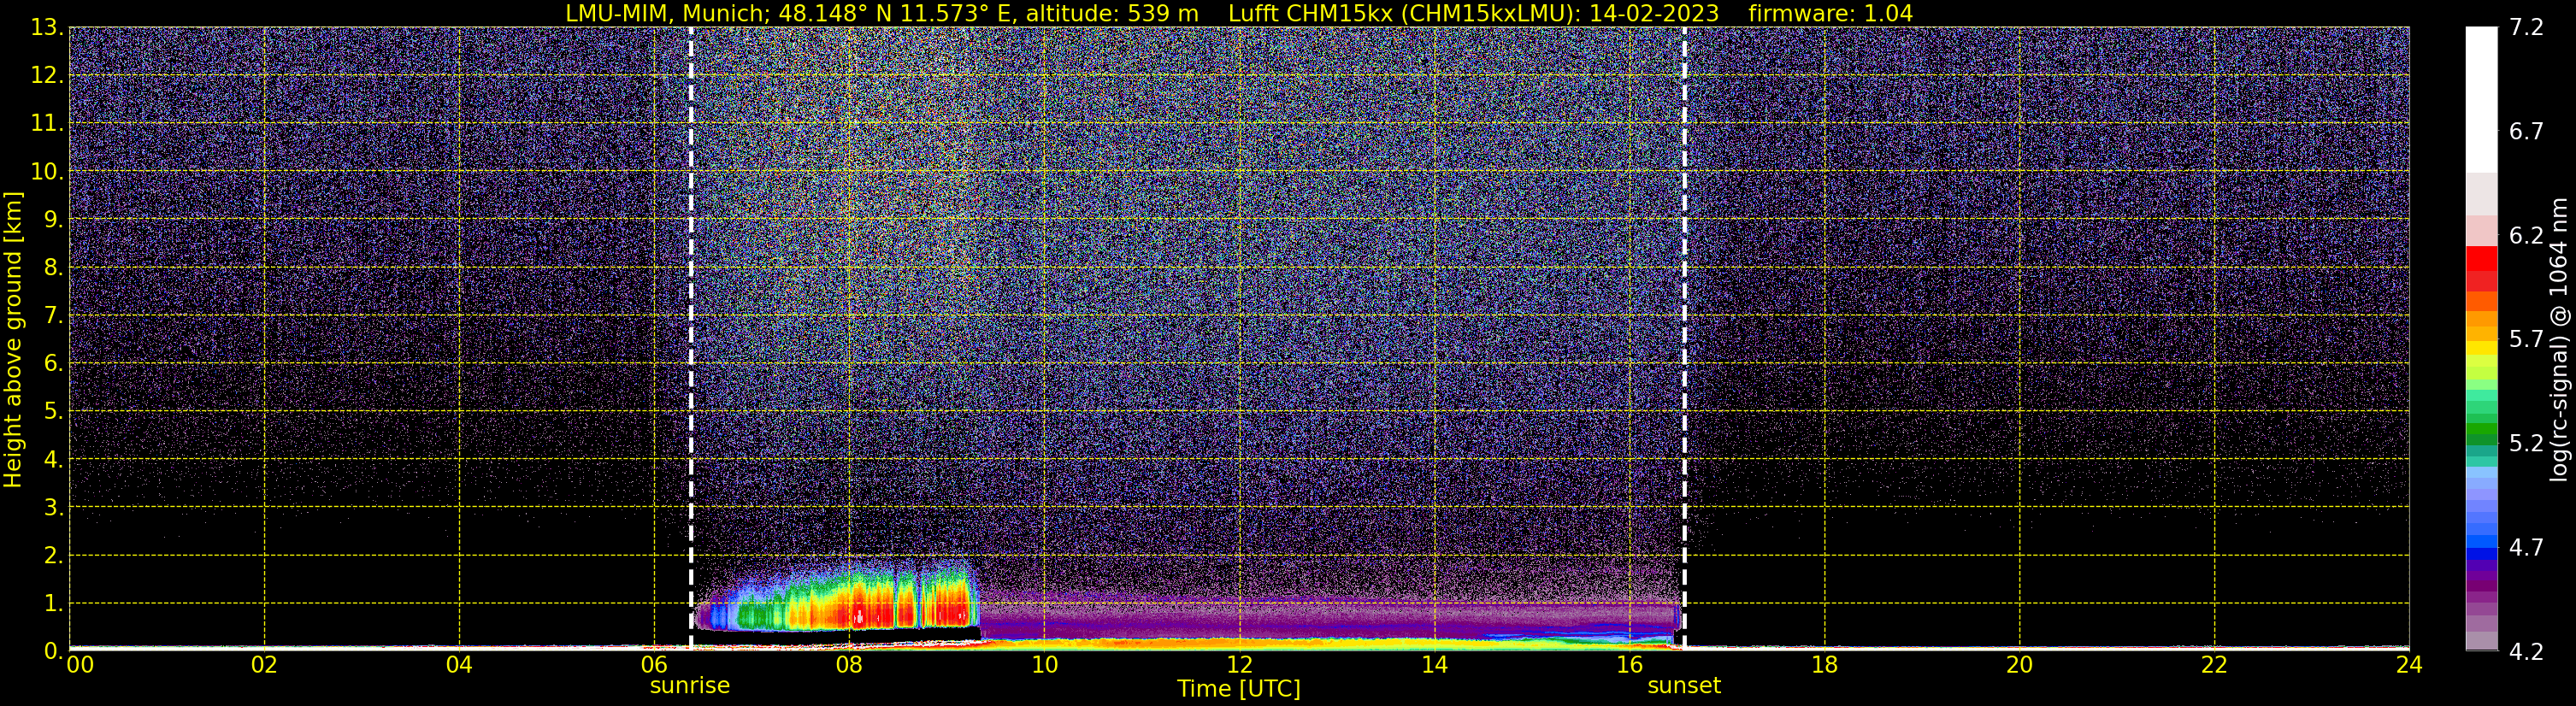2576x706 pixels.
Task: Click height-axis tick label '9.'
Action: point(54,219)
